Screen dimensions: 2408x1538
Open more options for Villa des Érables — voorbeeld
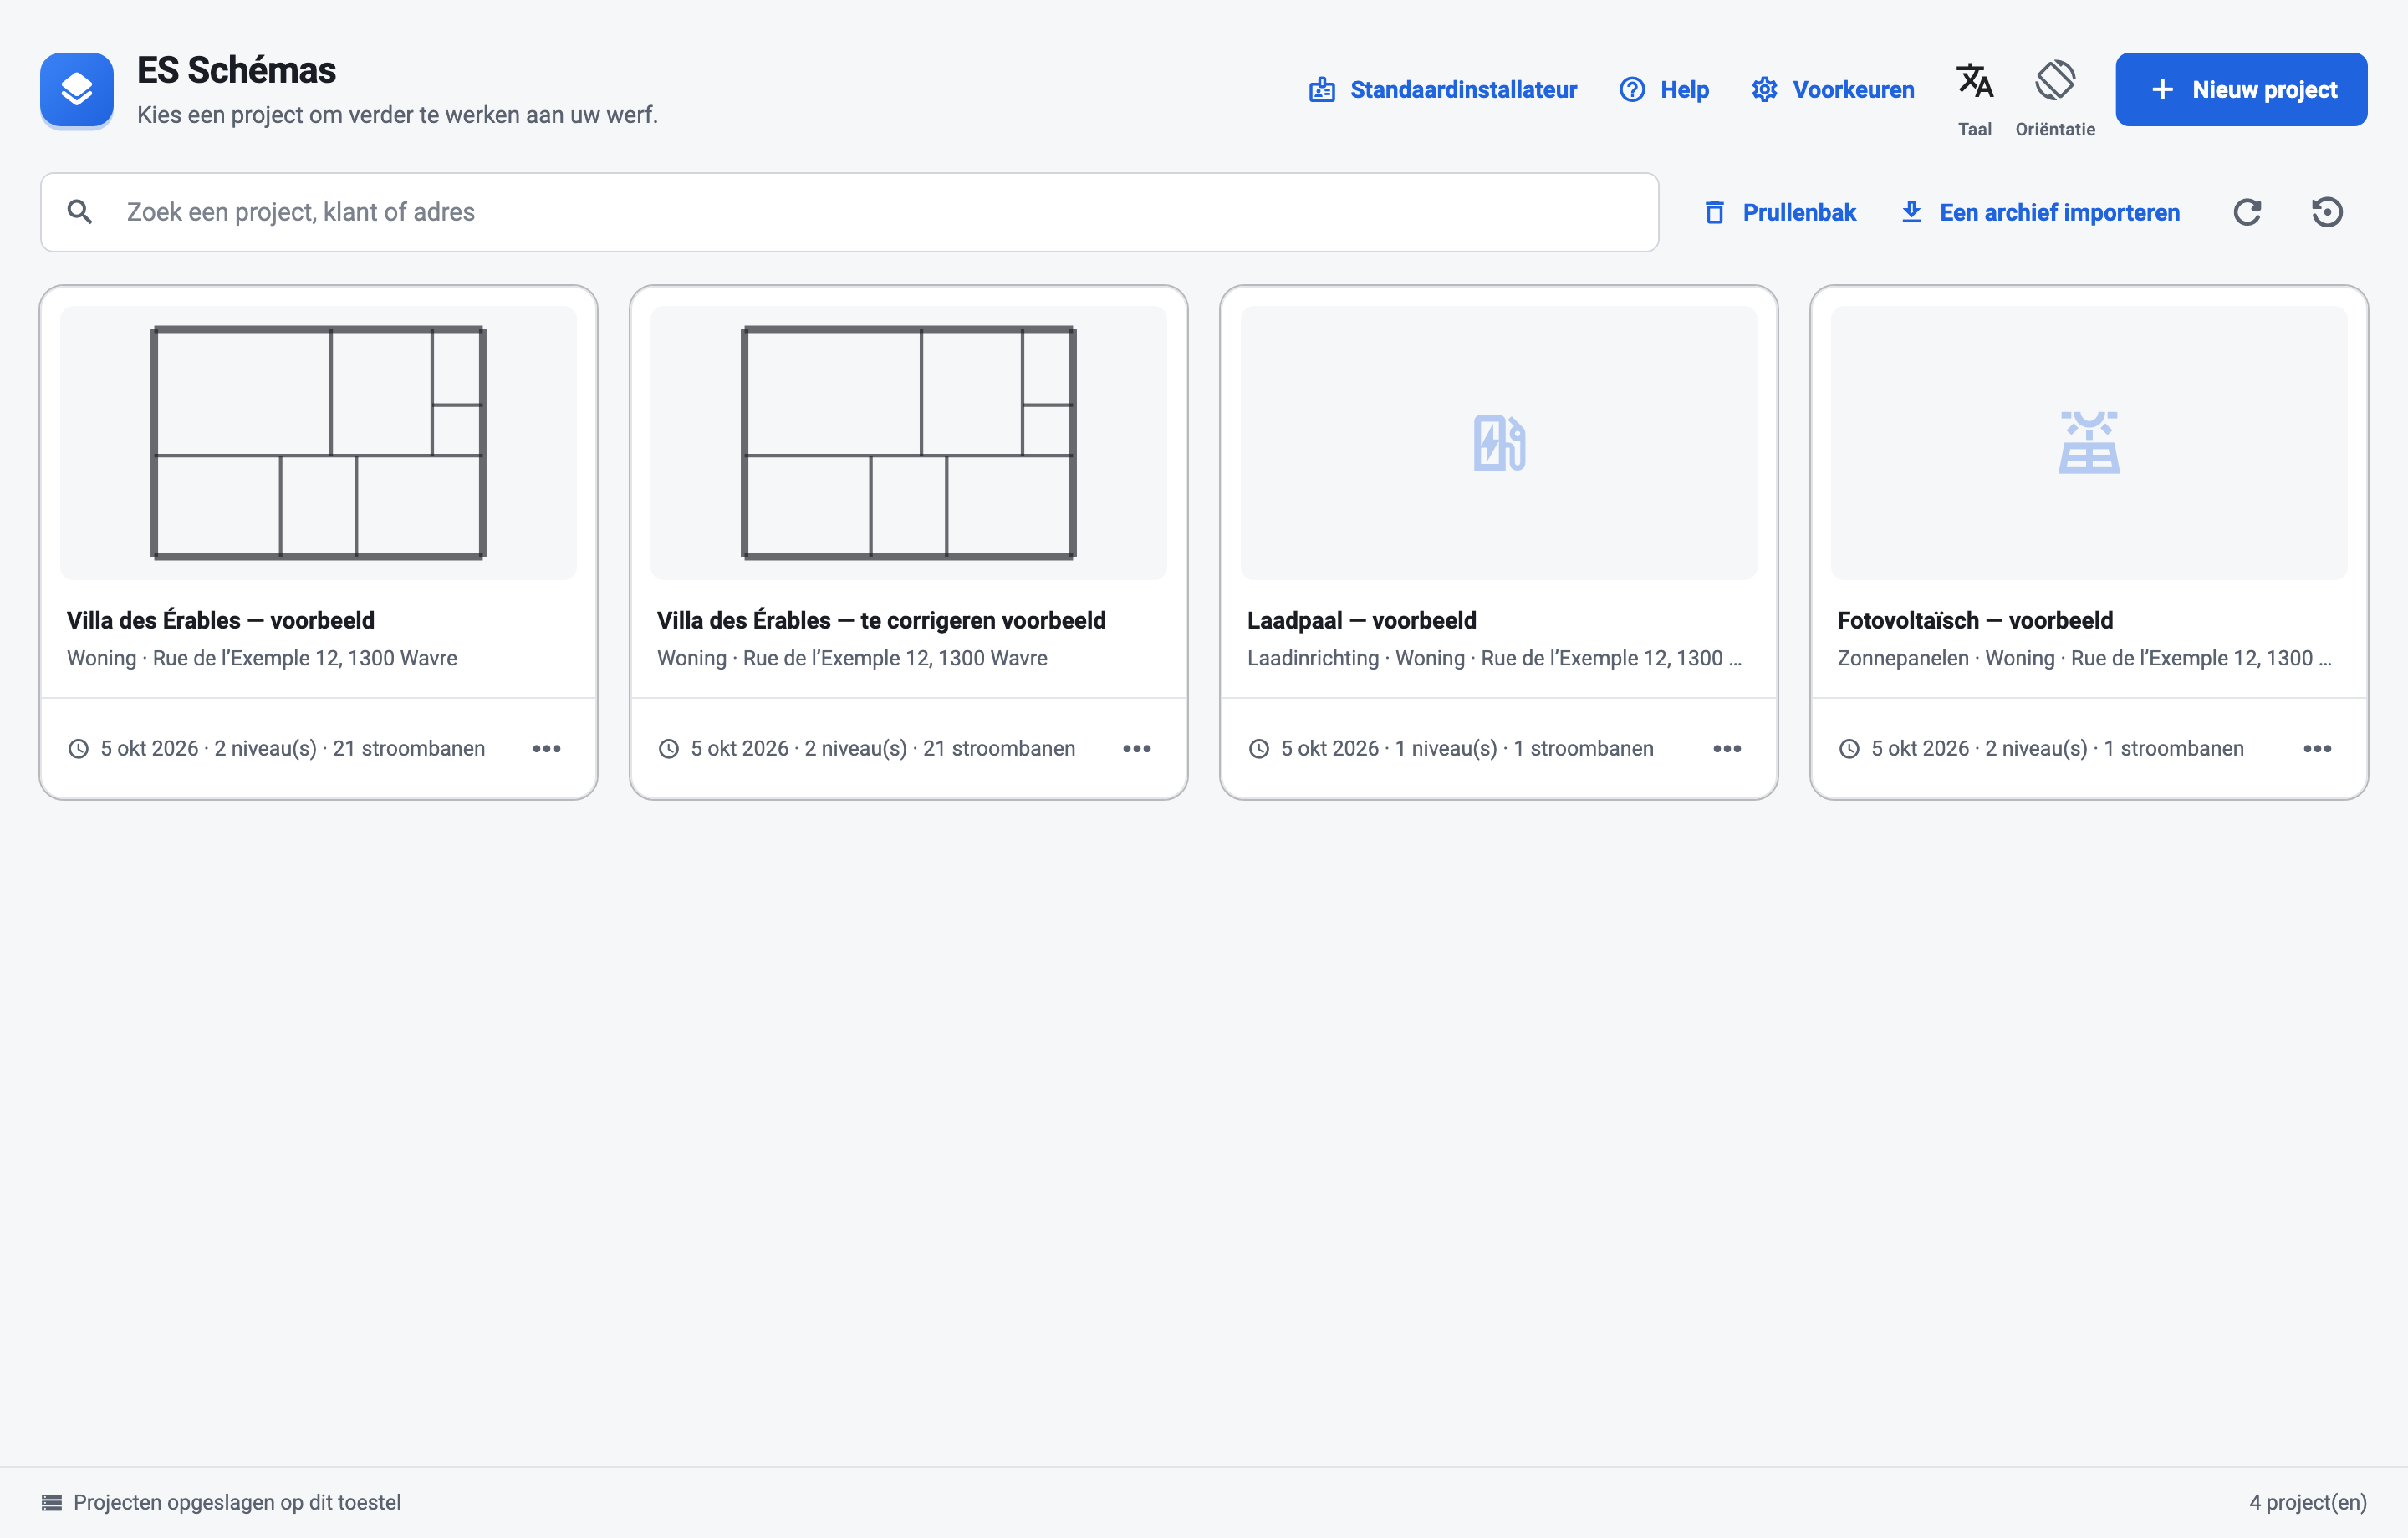click(547, 749)
